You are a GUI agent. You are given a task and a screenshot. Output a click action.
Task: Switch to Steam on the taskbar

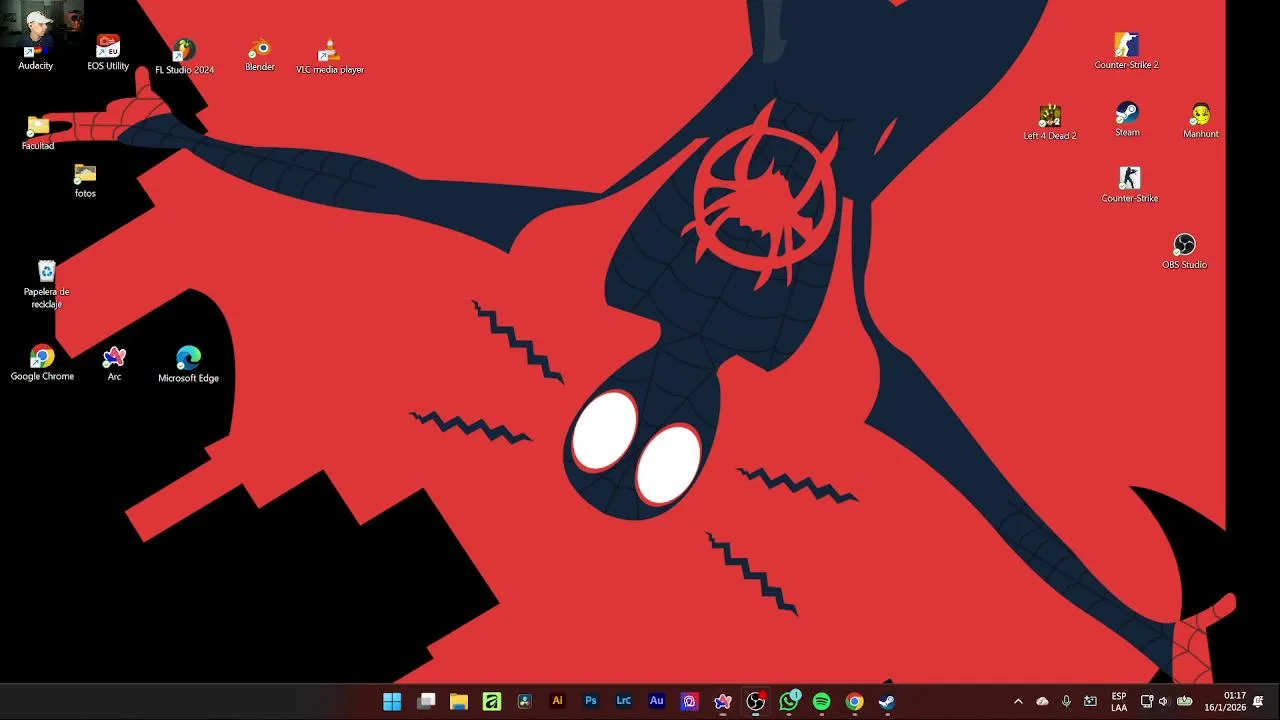[887, 702]
